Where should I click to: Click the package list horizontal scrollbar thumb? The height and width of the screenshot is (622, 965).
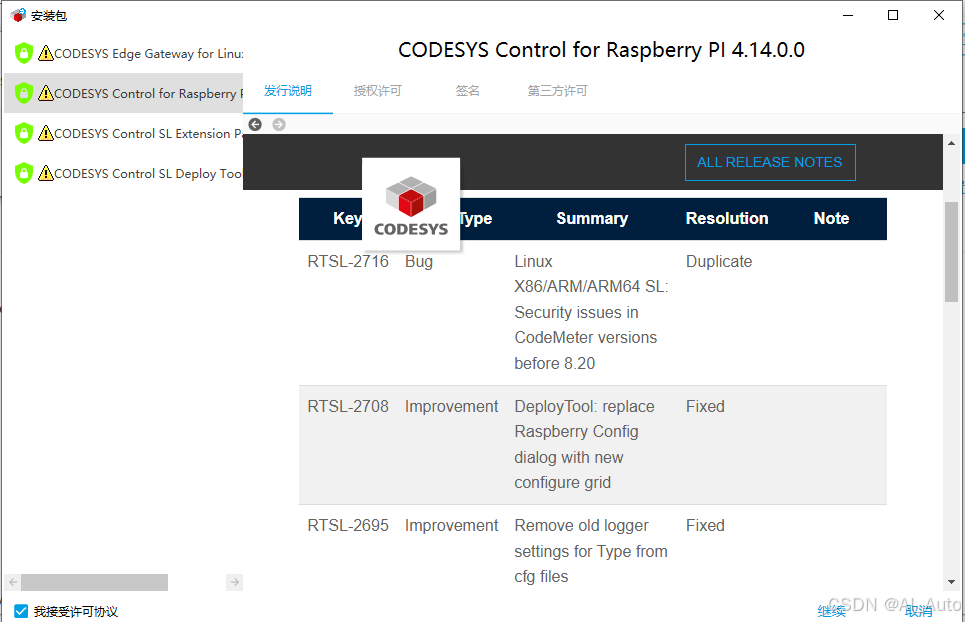94,582
